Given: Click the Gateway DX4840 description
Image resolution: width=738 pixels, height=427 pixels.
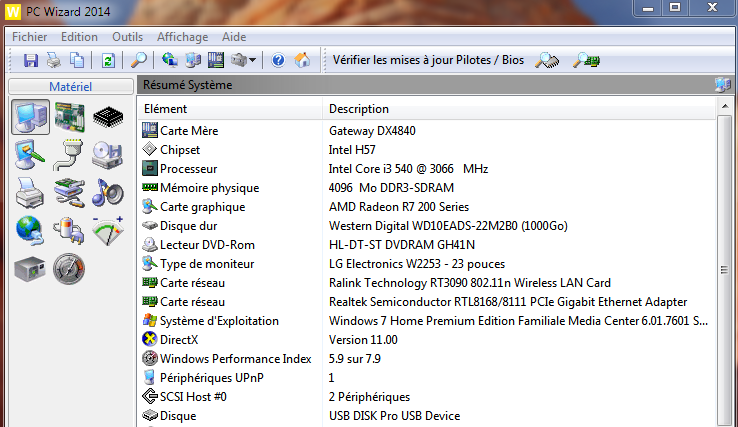Looking at the screenshot, I should (x=372, y=131).
